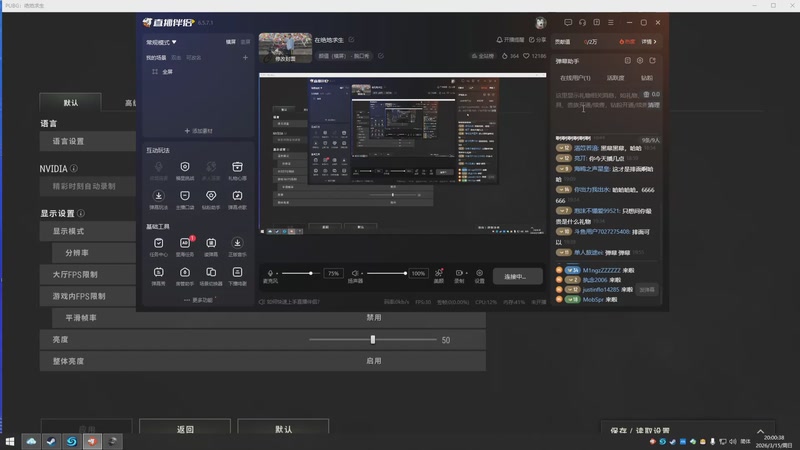Open the 主播口袋 pocket icon tool
The width and height of the screenshot is (800, 450).
tap(185, 195)
